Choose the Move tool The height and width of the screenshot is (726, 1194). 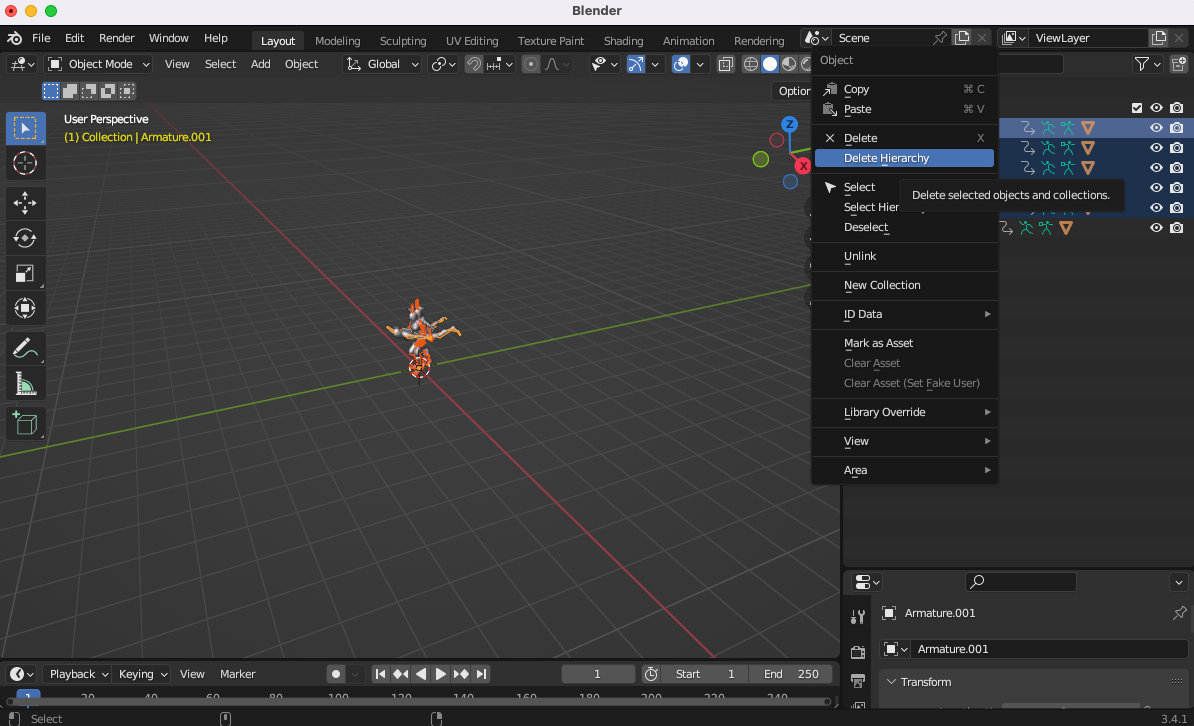coord(25,203)
